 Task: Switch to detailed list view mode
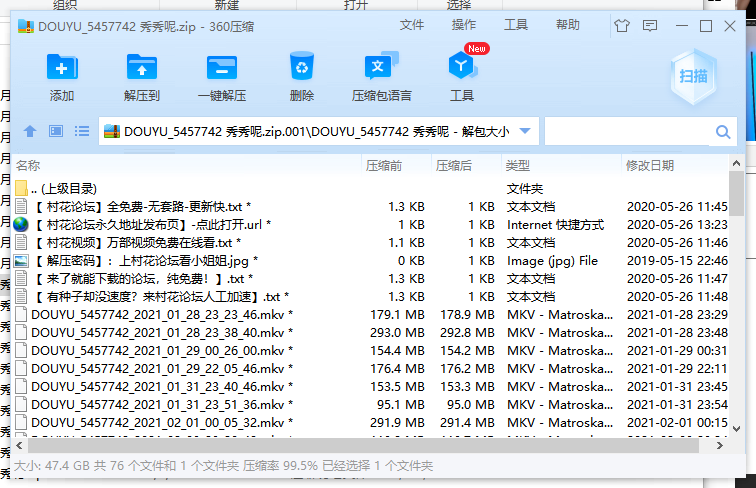point(82,131)
